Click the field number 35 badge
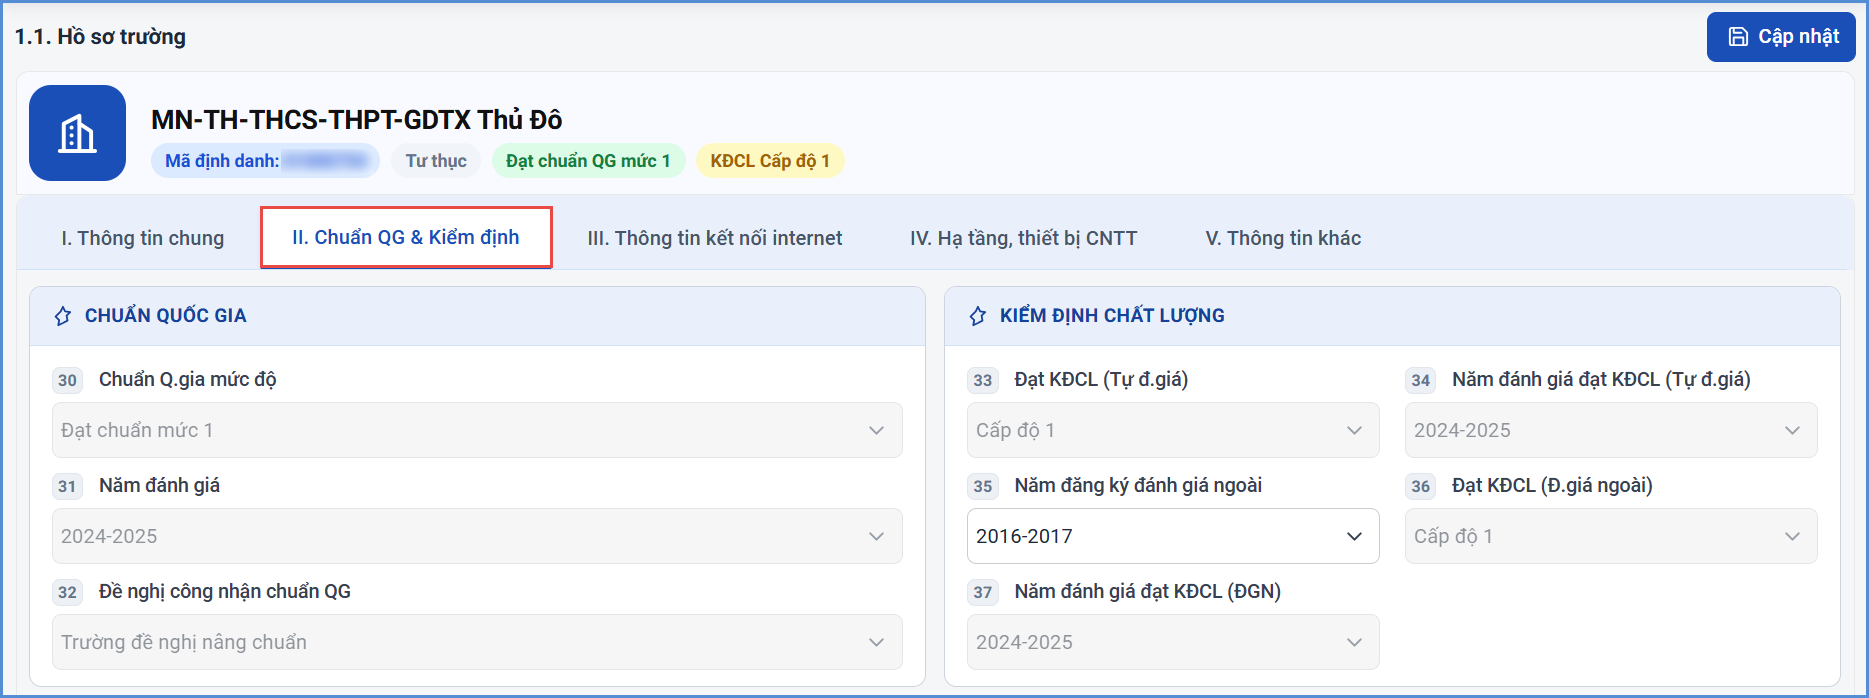 [x=983, y=486]
